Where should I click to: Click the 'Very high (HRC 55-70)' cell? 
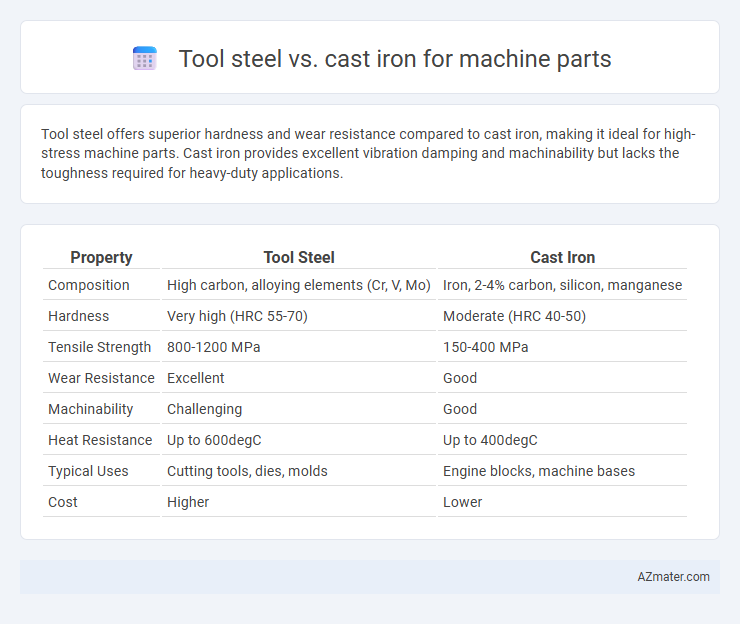(x=237, y=316)
